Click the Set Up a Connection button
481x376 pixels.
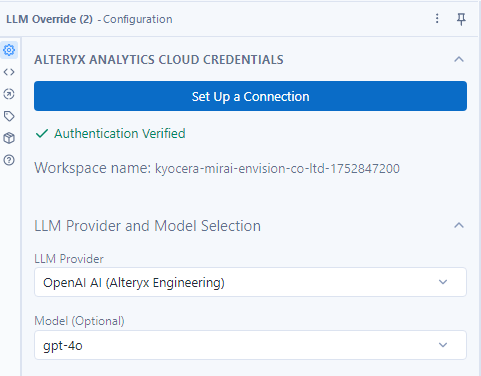(250, 96)
